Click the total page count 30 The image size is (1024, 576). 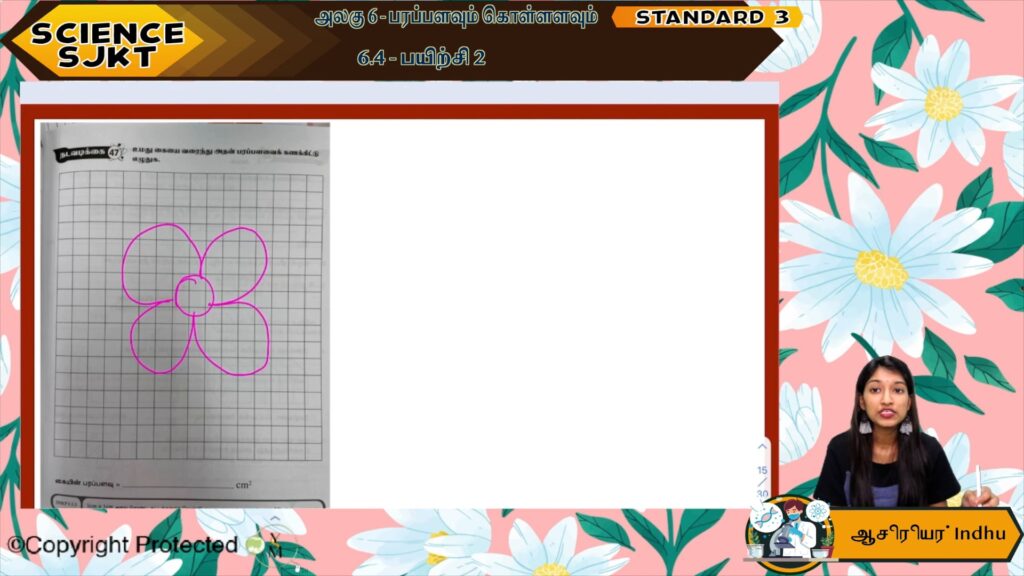[x=762, y=494]
